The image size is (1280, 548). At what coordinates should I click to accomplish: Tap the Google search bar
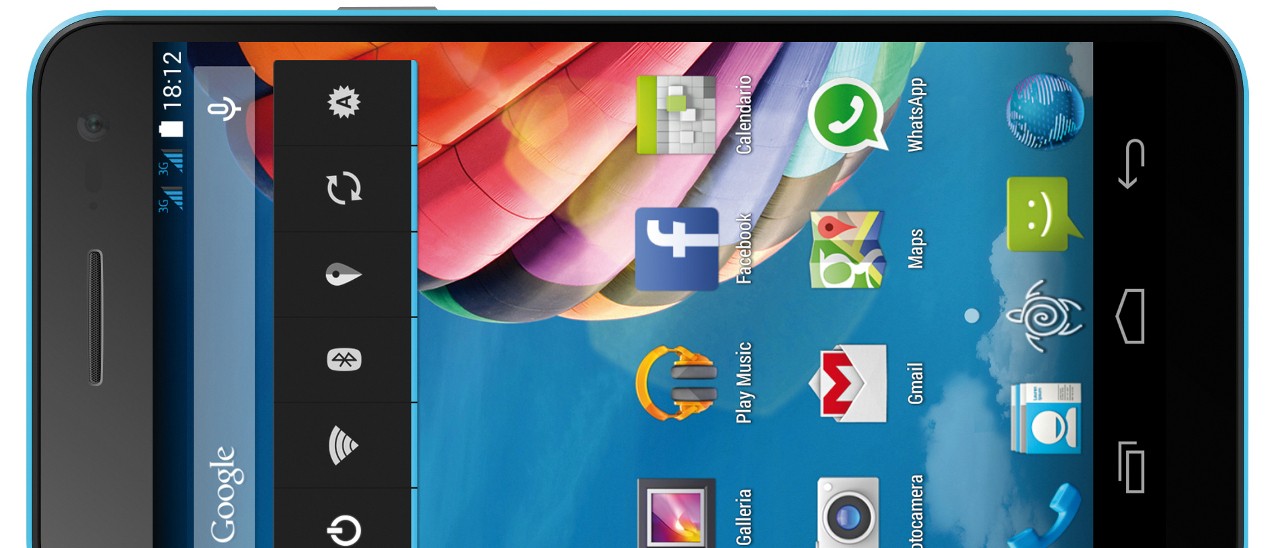(224, 307)
